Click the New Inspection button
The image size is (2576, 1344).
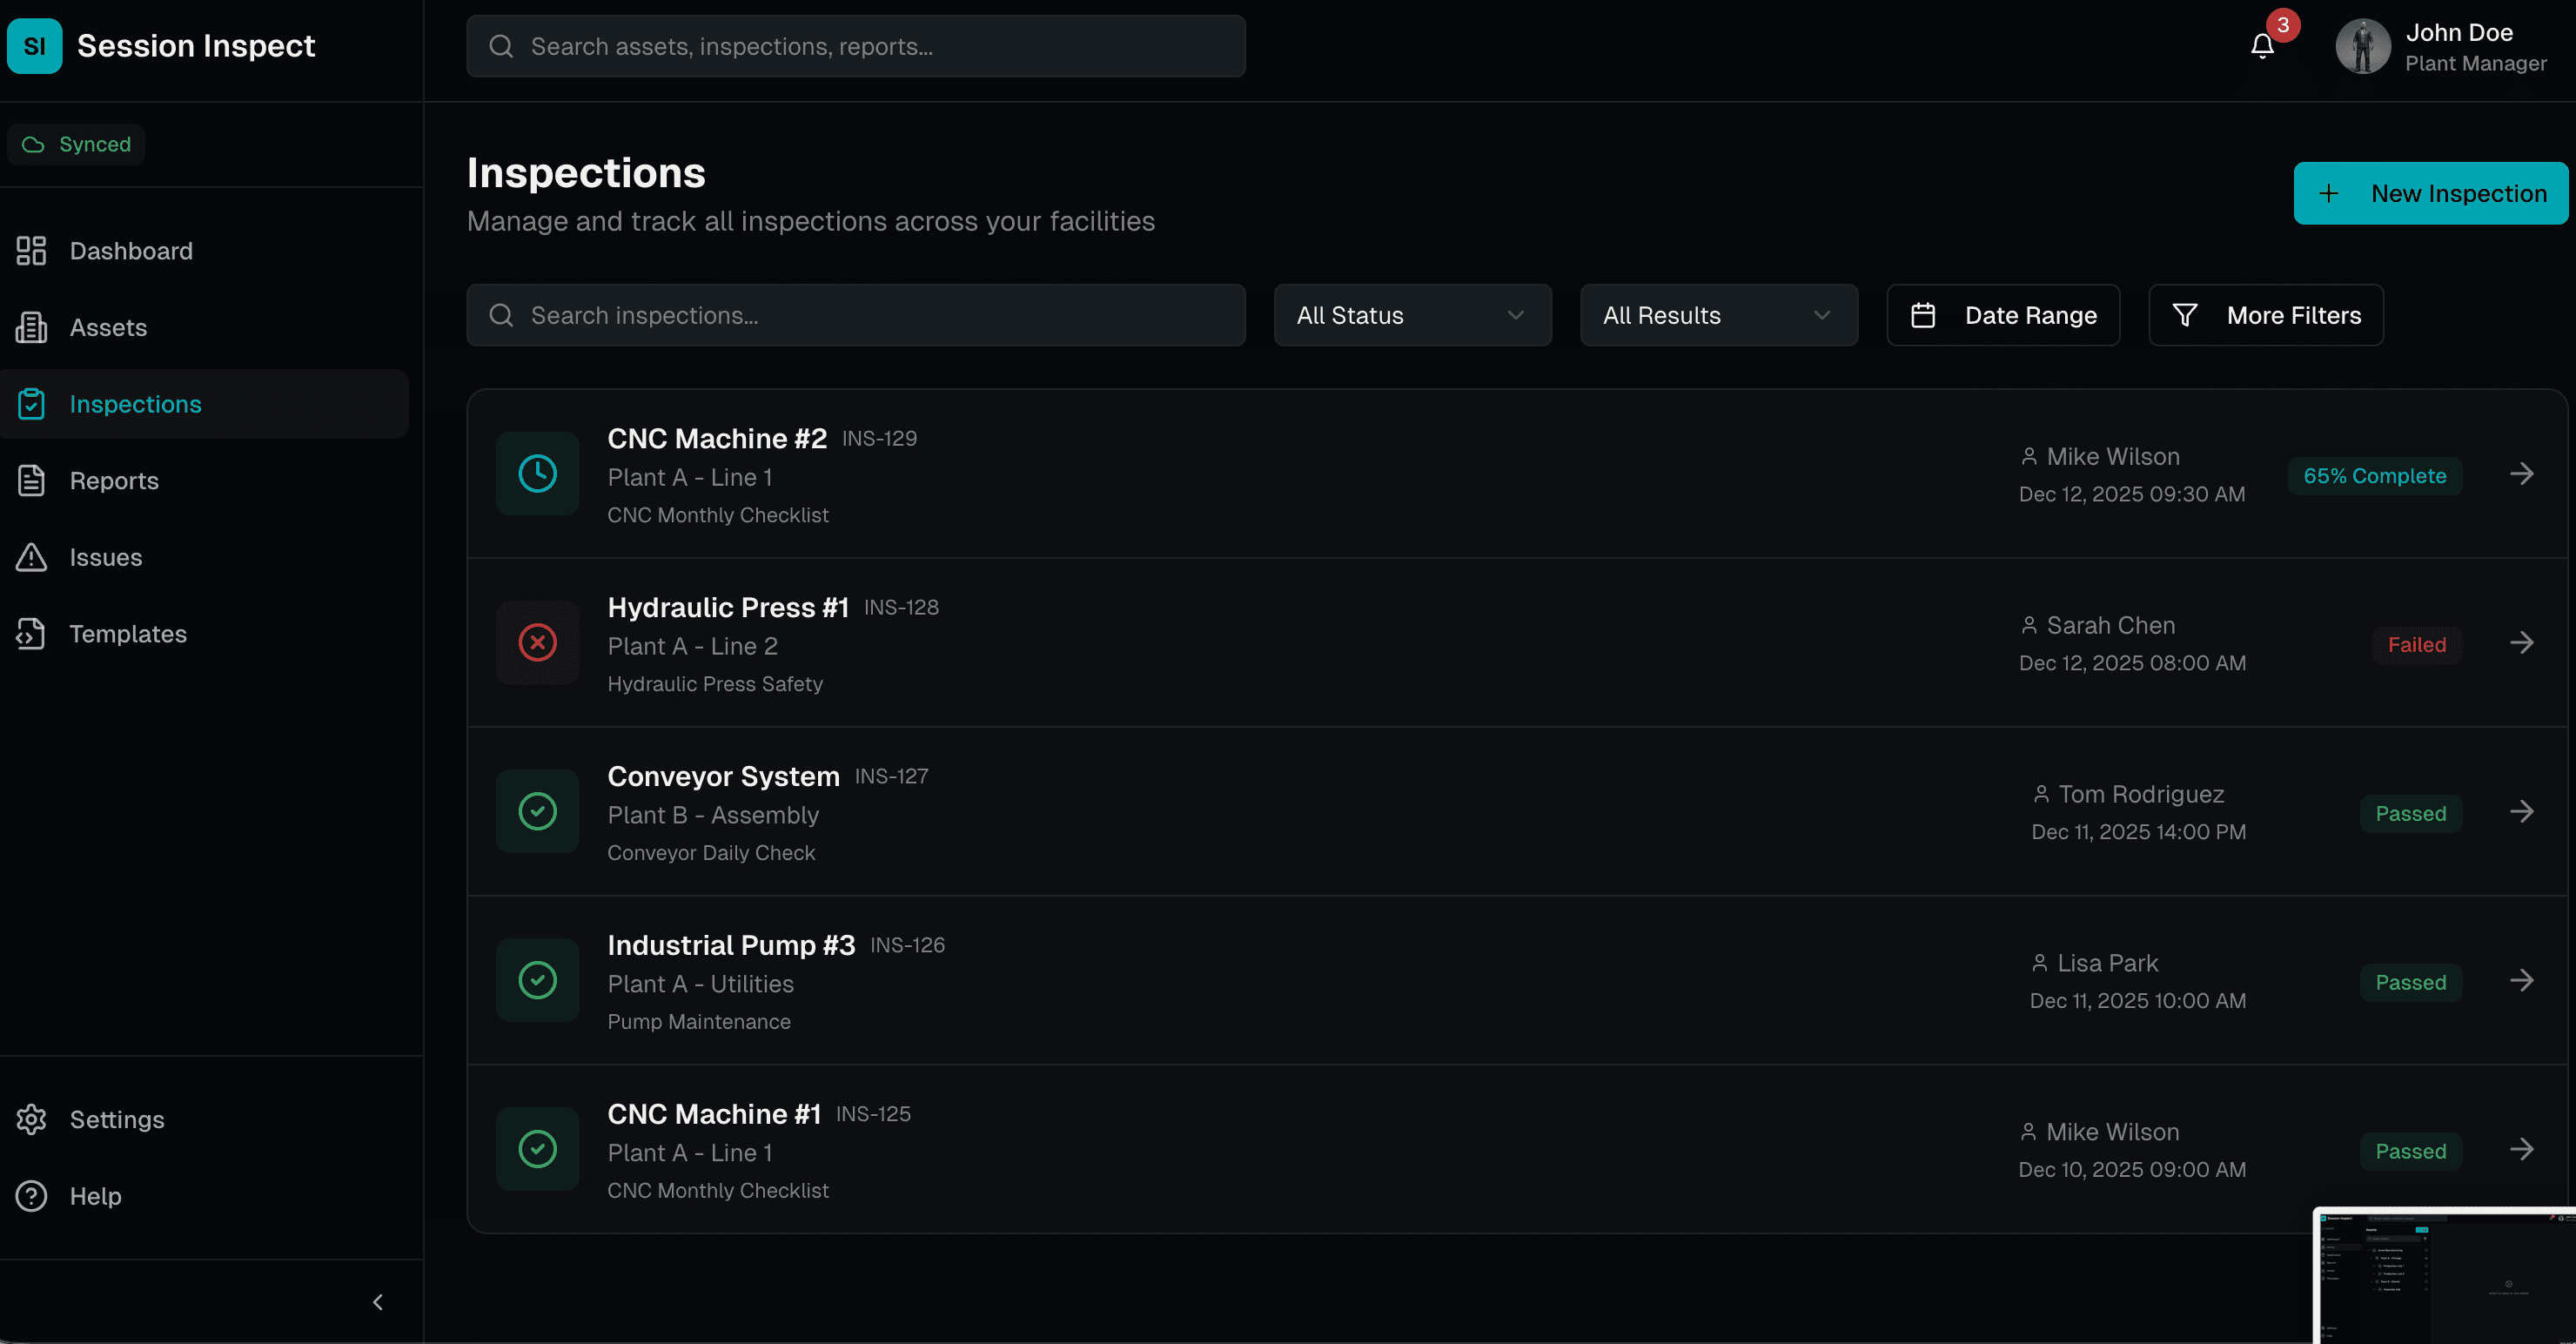pyautogui.click(x=2430, y=193)
